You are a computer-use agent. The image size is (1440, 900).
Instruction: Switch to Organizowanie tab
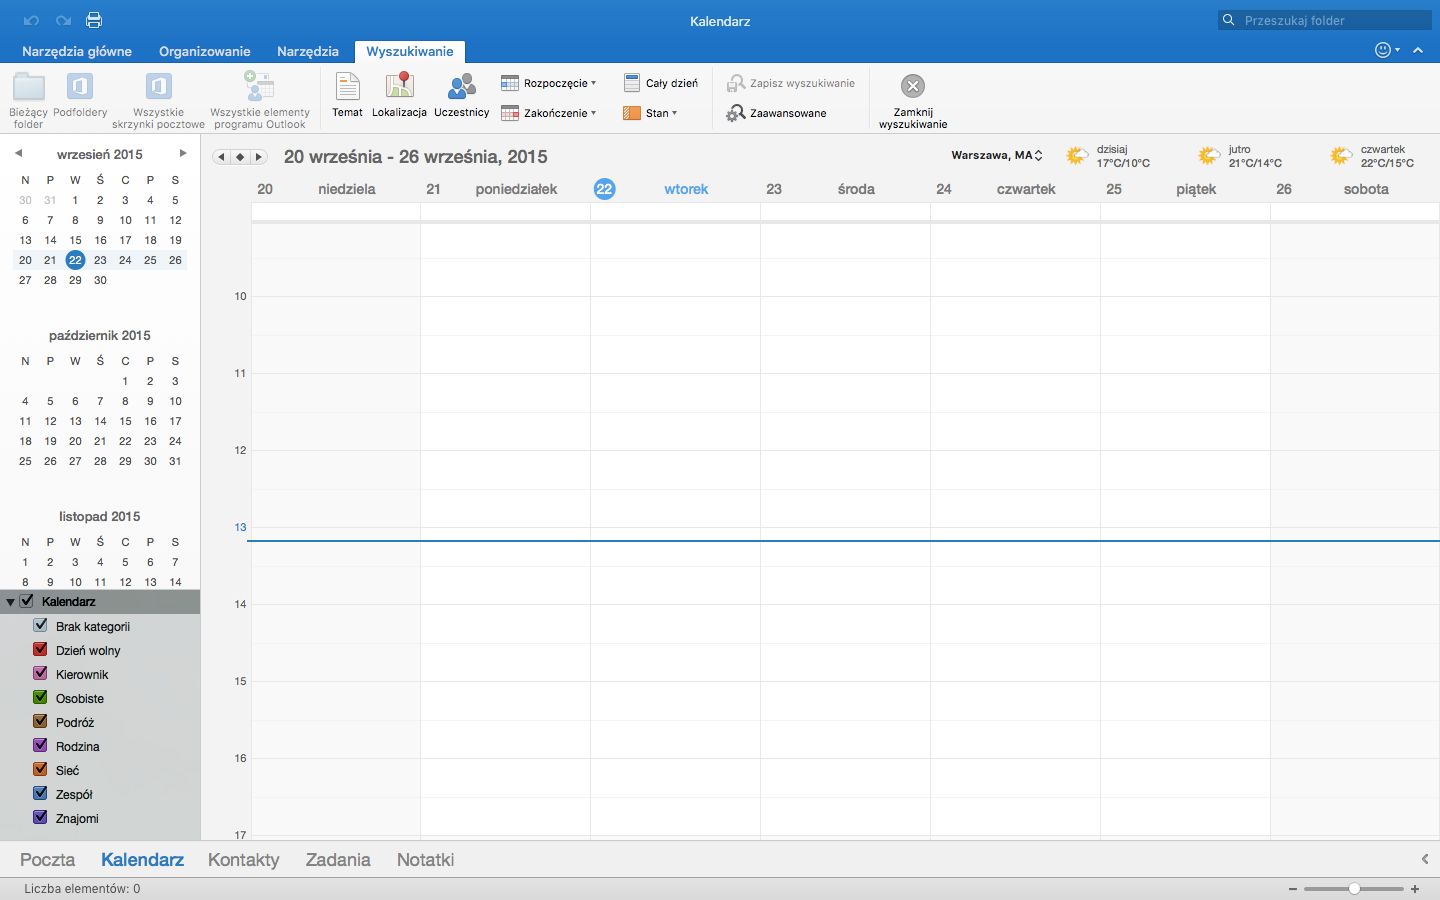[x=204, y=51]
